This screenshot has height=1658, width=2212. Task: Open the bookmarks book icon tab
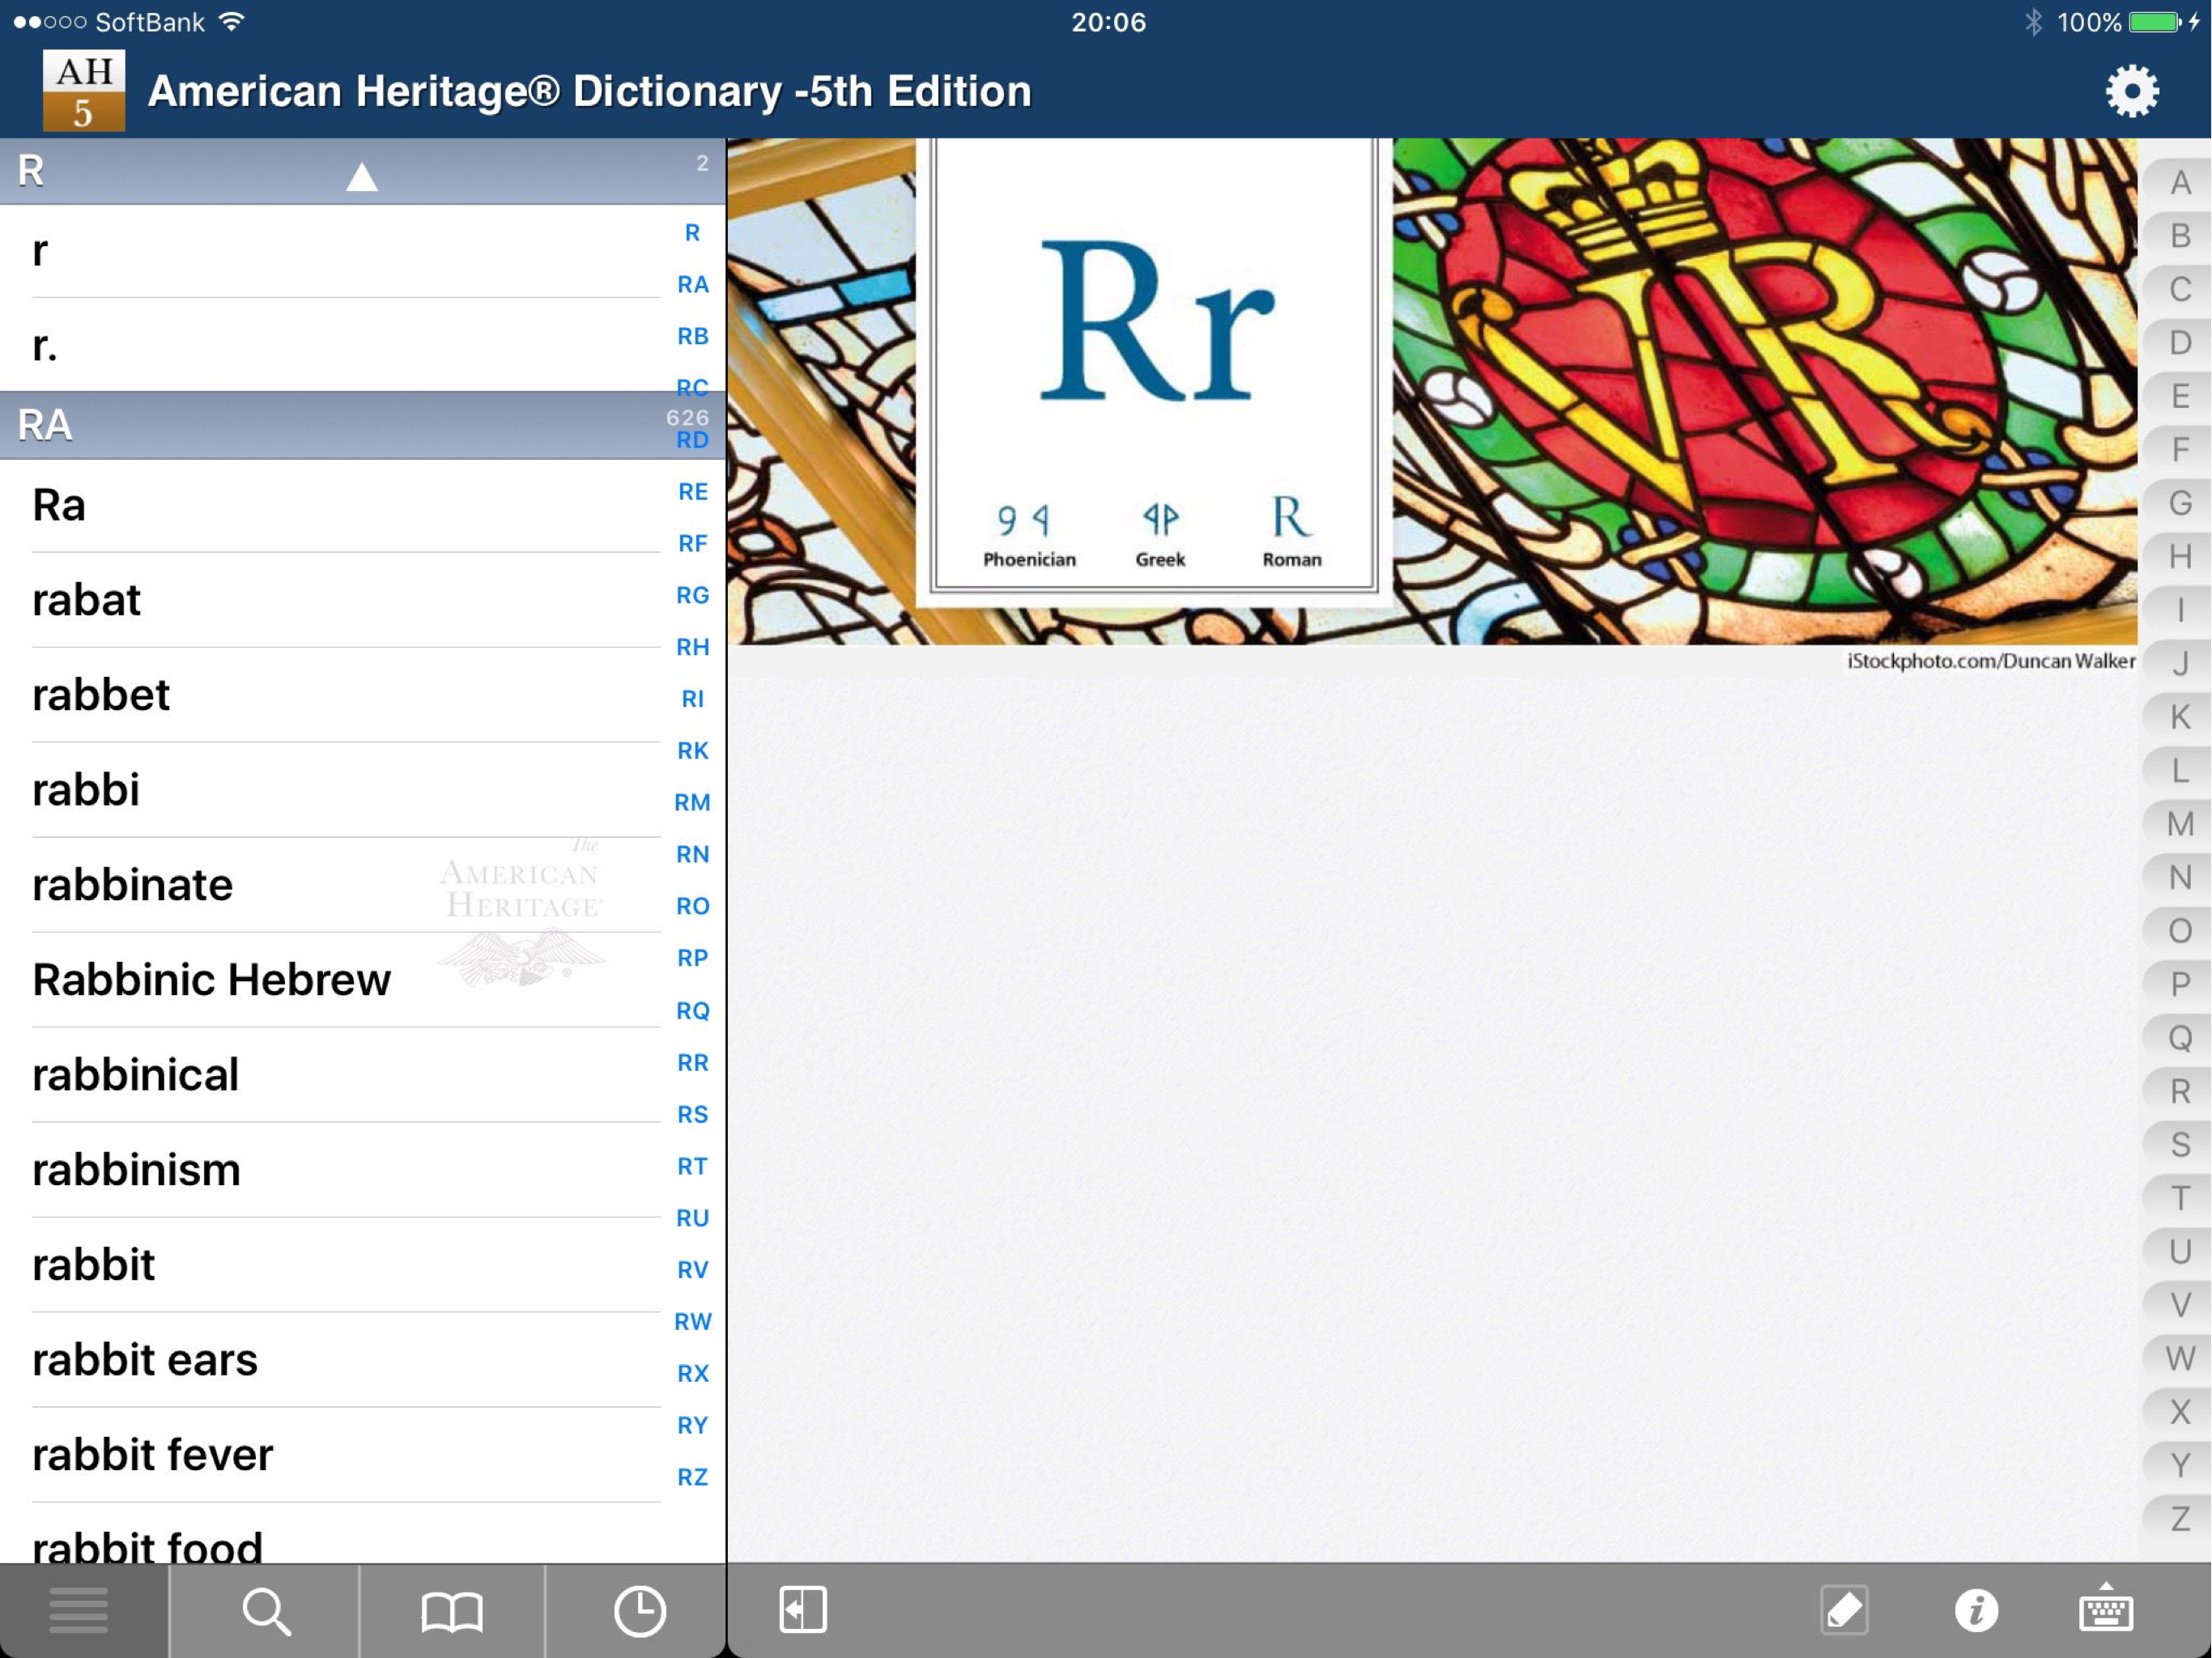point(452,1611)
